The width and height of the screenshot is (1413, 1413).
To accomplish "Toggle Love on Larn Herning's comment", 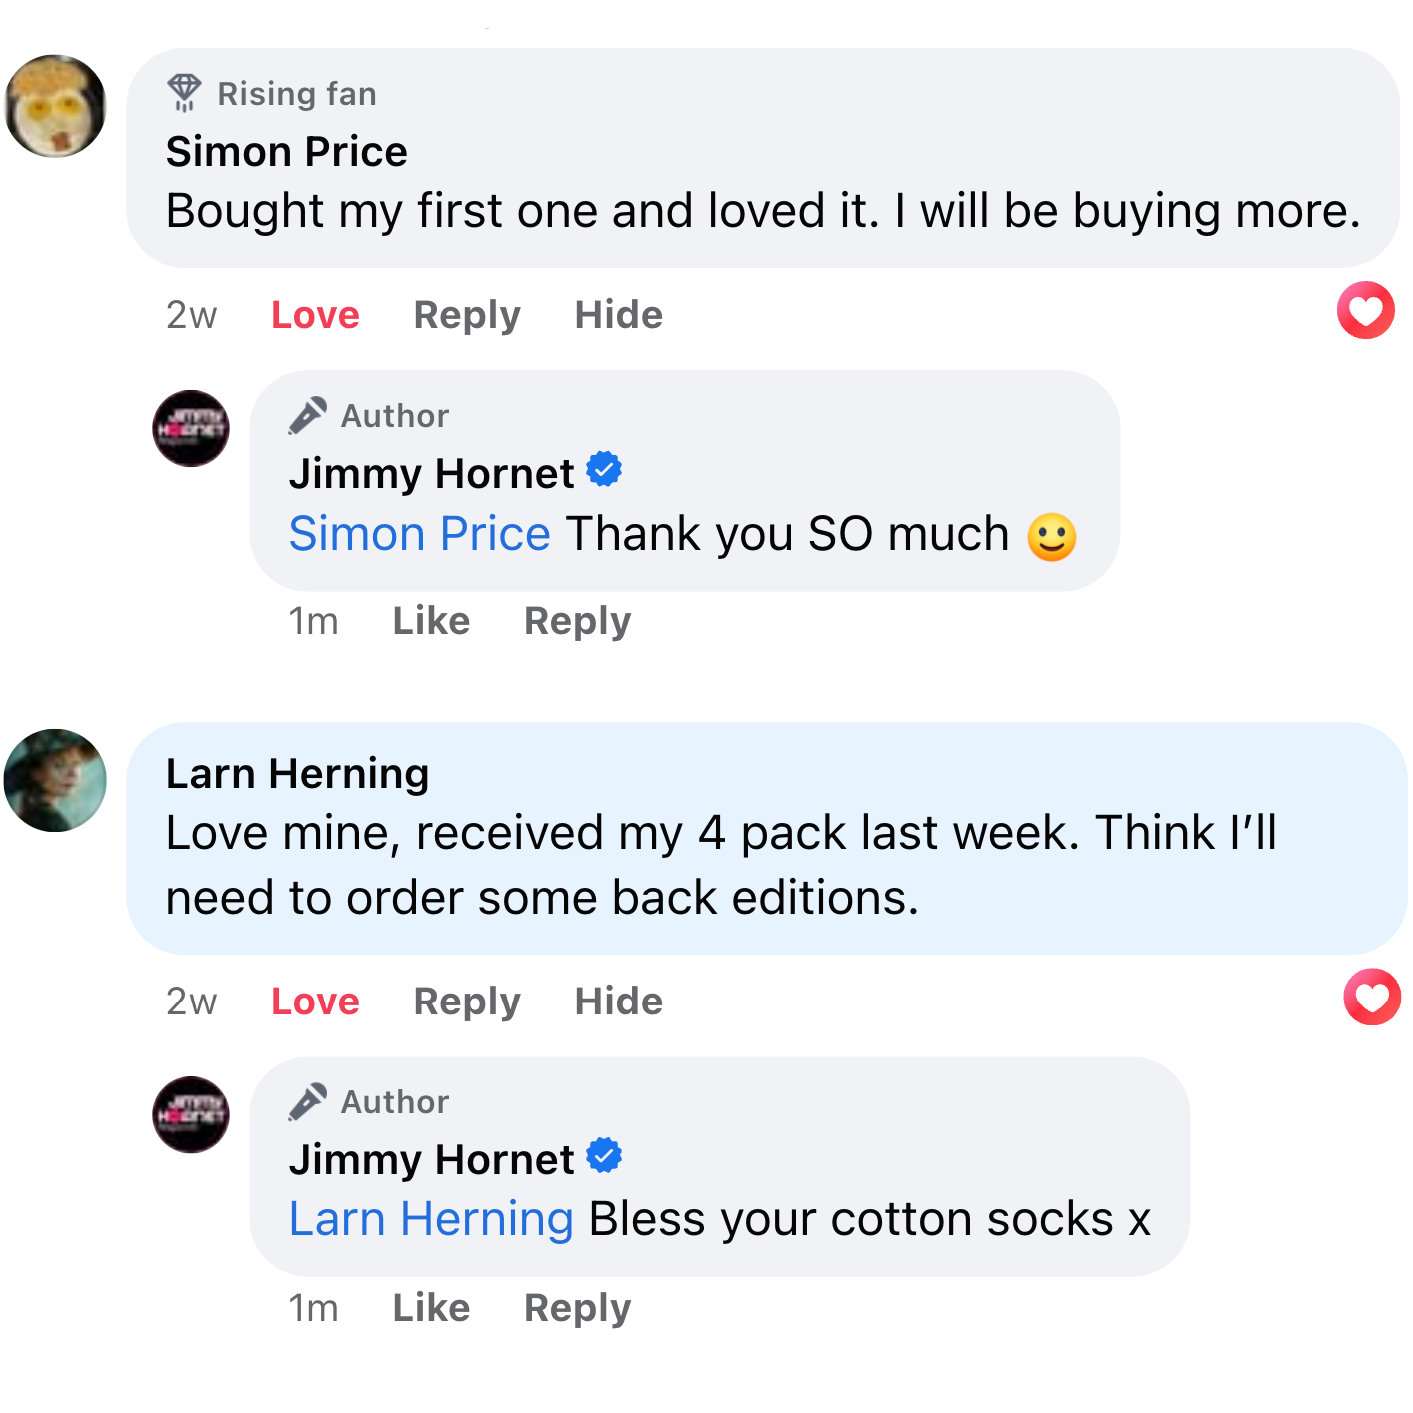I will click(x=315, y=1001).
